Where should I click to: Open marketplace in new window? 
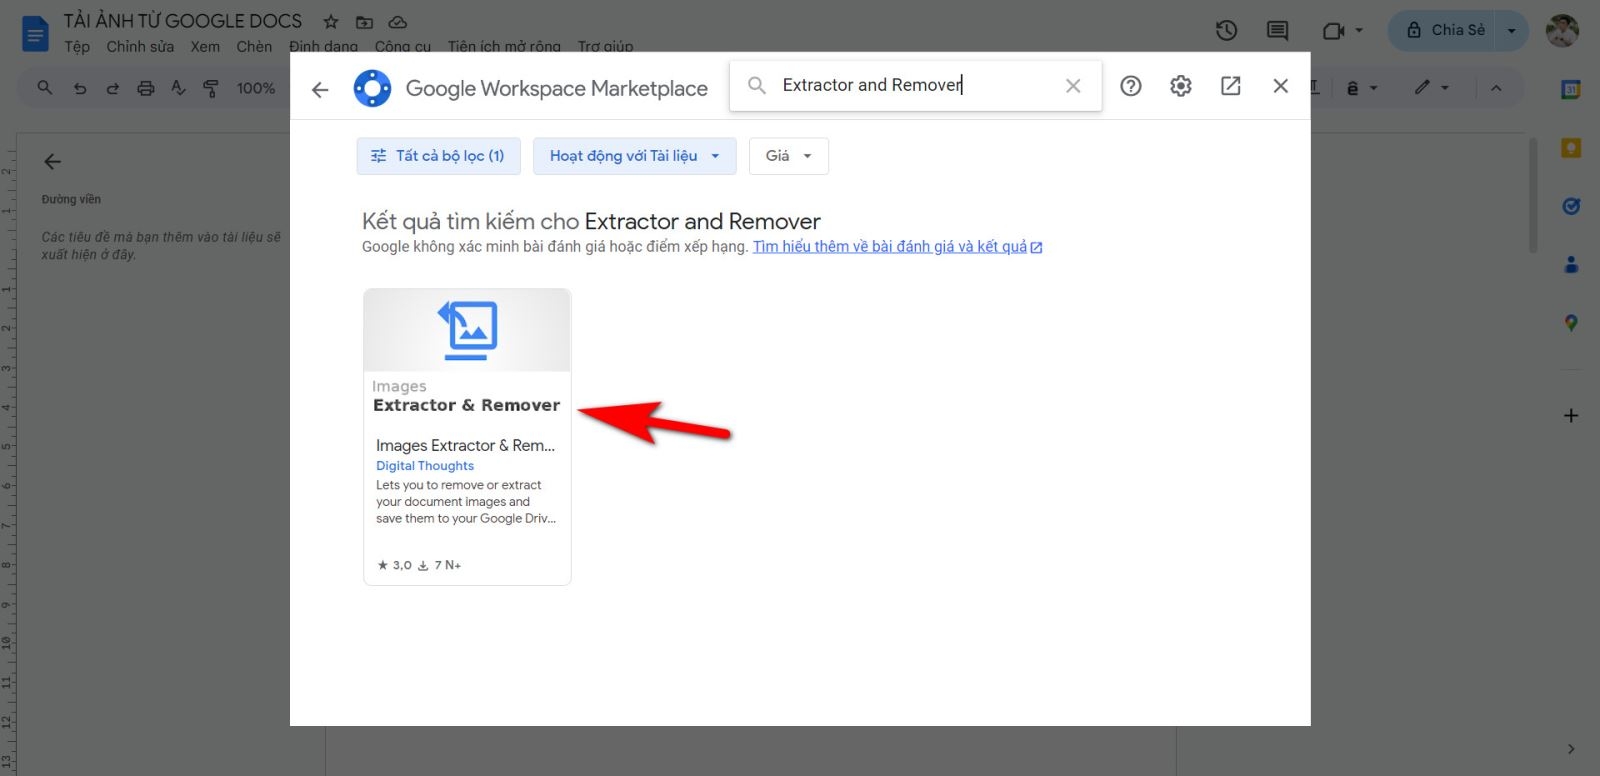(1231, 86)
